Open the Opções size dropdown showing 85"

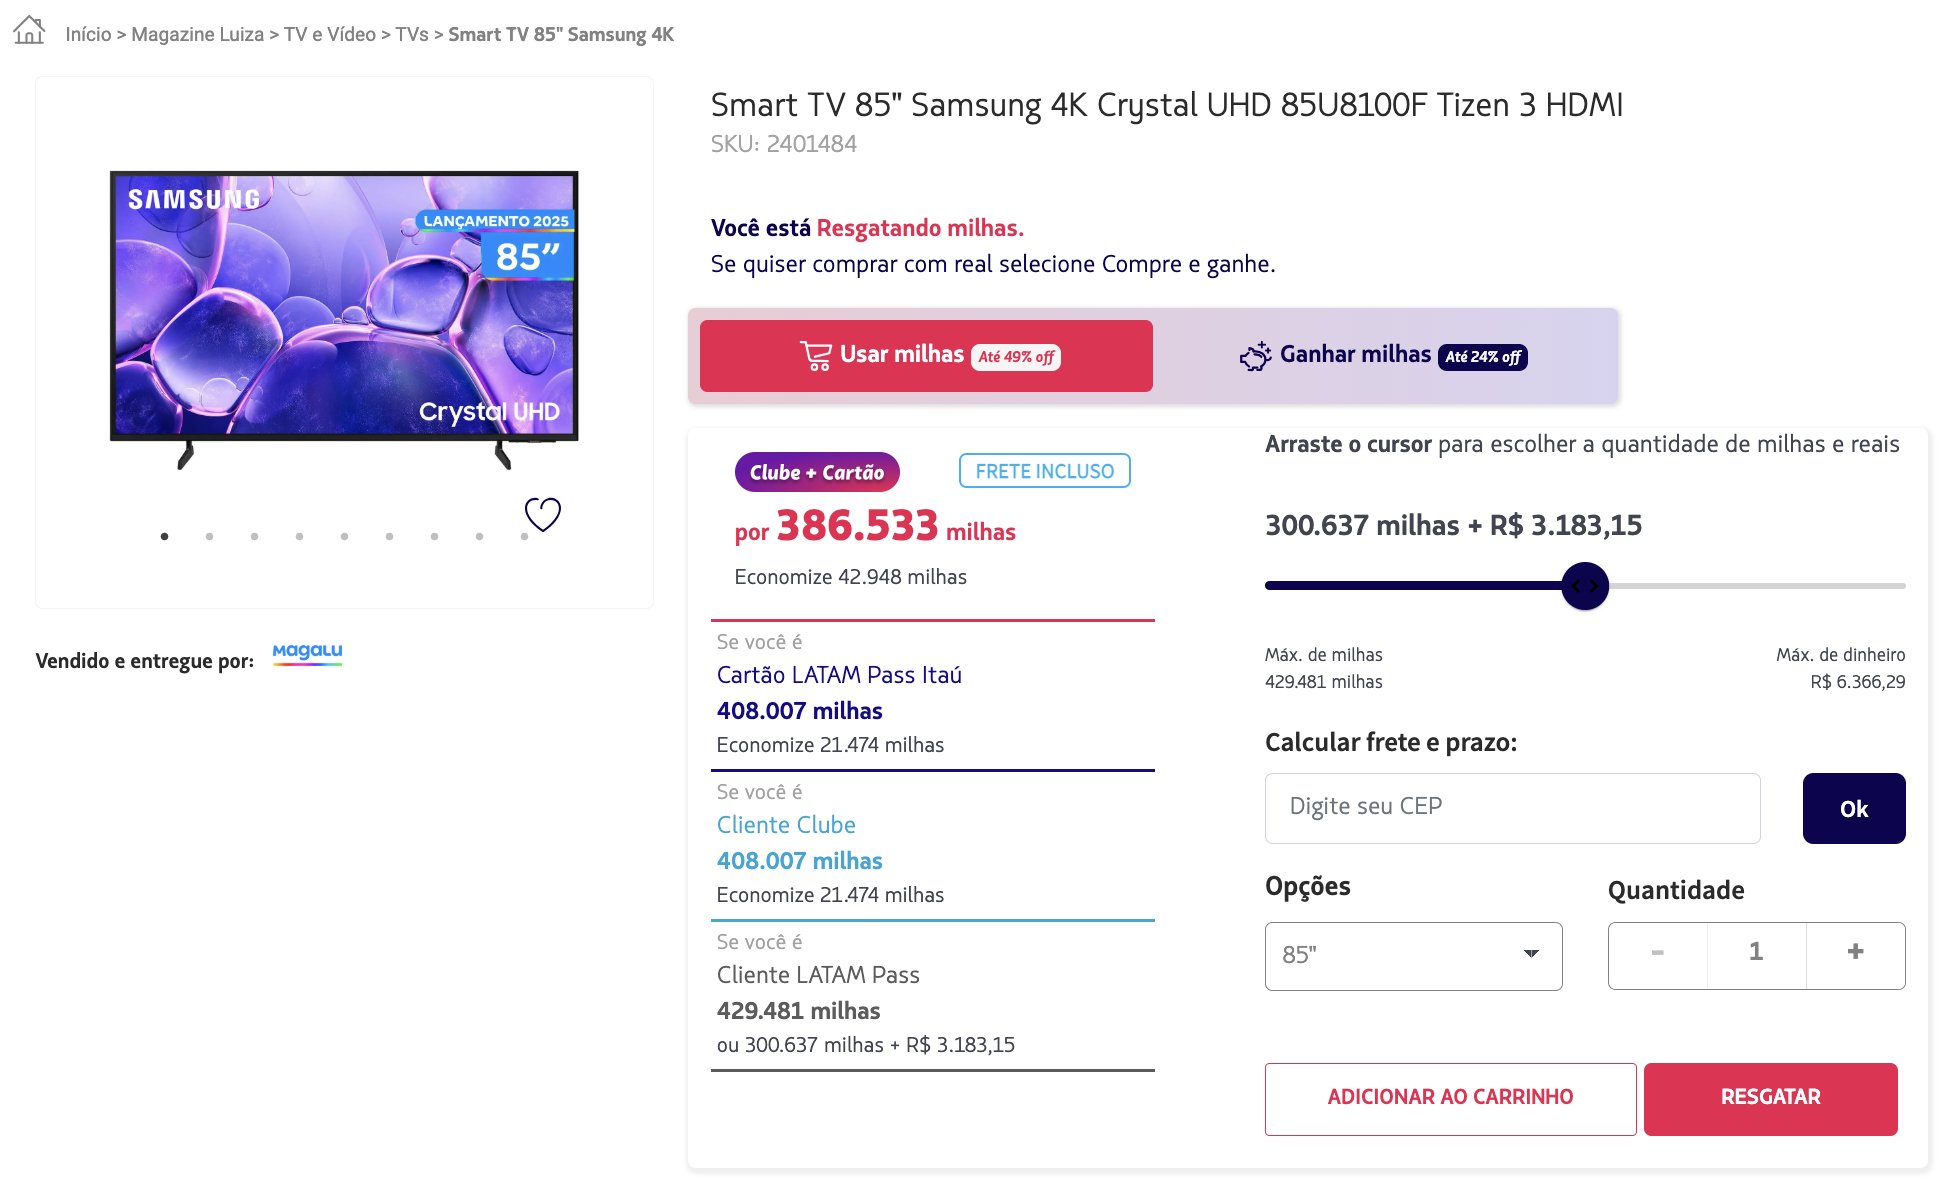pyautogui.click(x=1412, y=956)
